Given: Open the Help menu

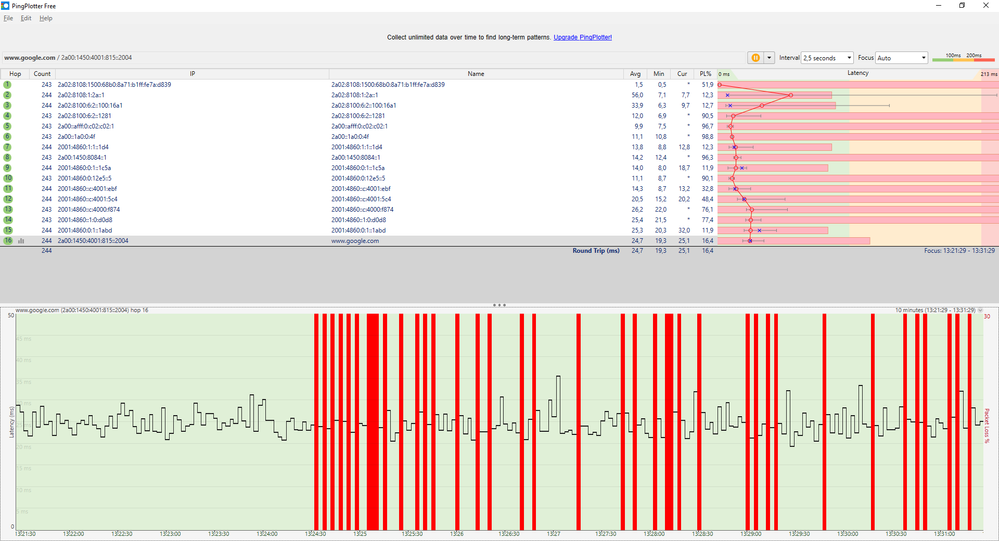Looking at the screenshot, I should [x=46, y=18].
